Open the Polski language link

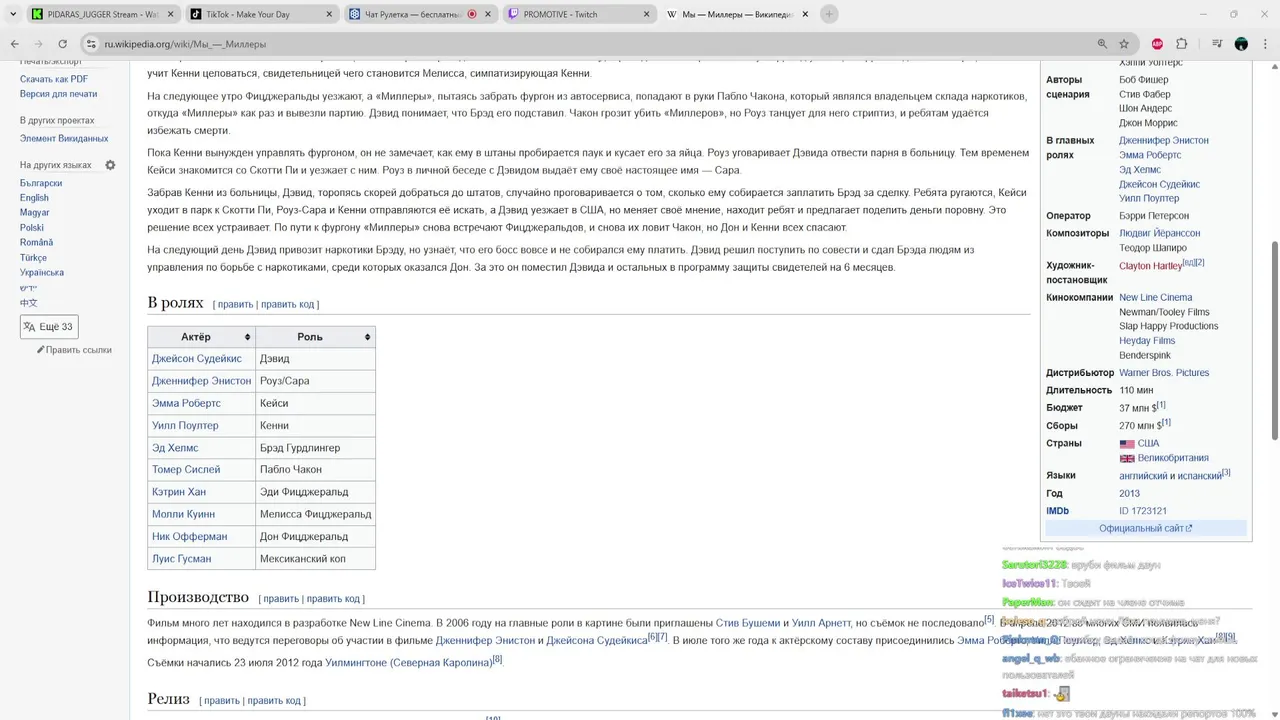32,228
